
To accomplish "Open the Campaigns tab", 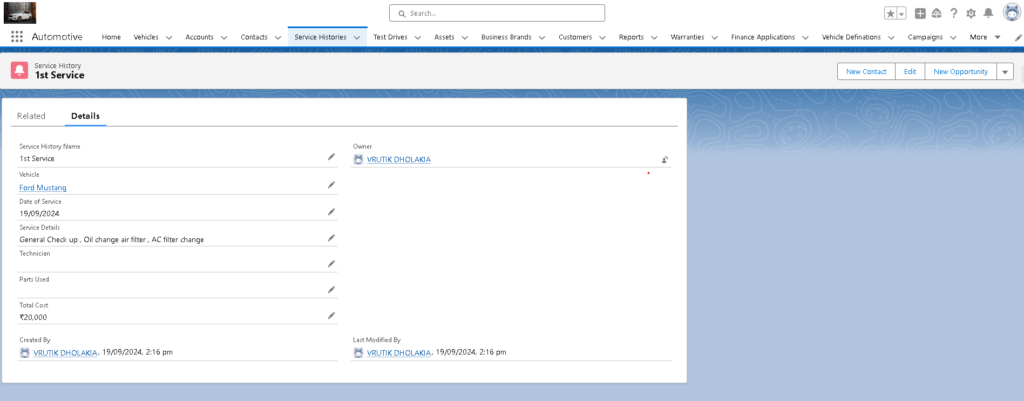I will [x=925, y=37].
